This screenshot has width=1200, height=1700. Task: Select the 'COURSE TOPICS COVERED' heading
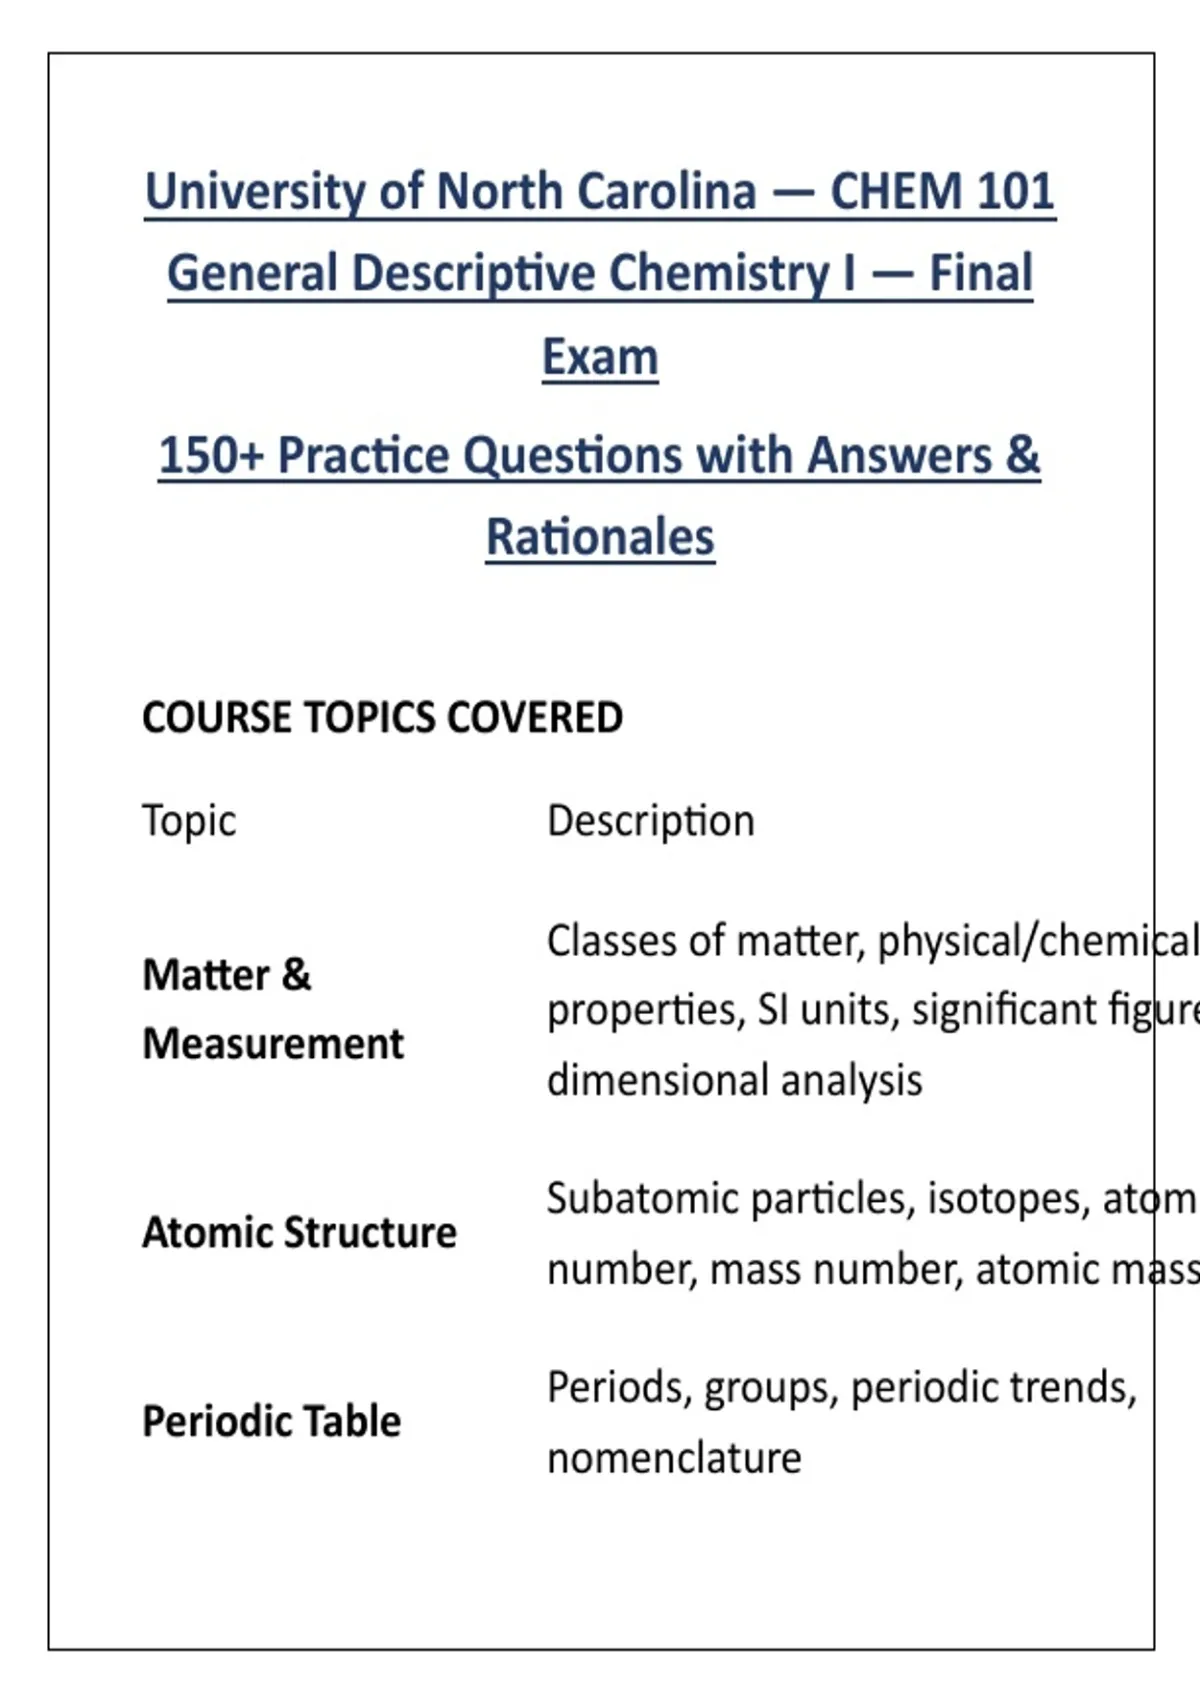tap(383, 718)
